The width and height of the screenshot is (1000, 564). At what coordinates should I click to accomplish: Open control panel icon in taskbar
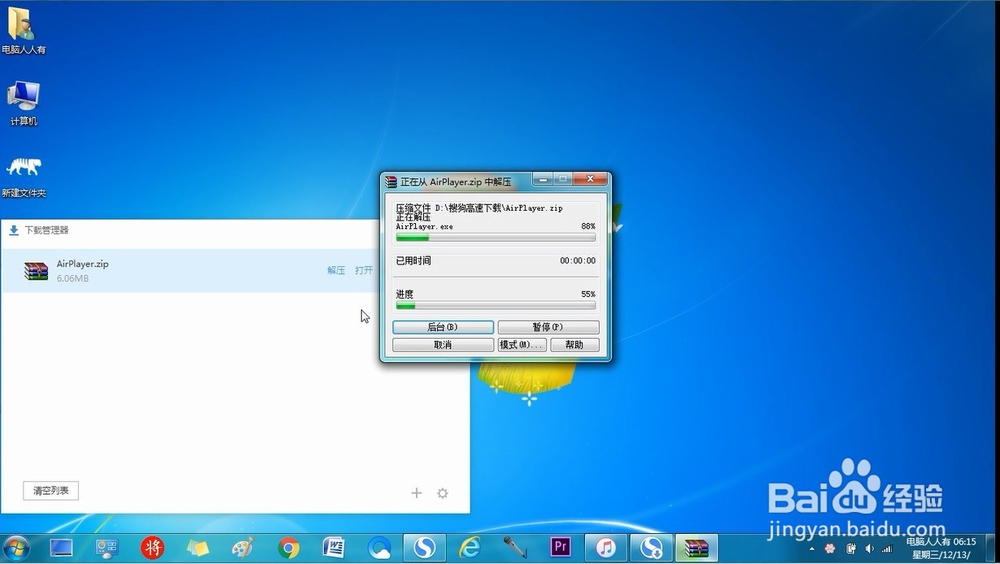[x=107, y=548]
